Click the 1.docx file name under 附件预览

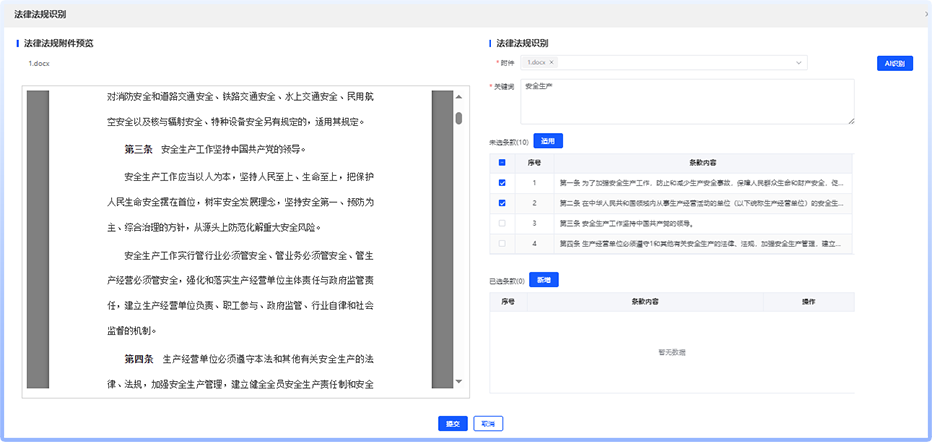(x=39, y=63)
